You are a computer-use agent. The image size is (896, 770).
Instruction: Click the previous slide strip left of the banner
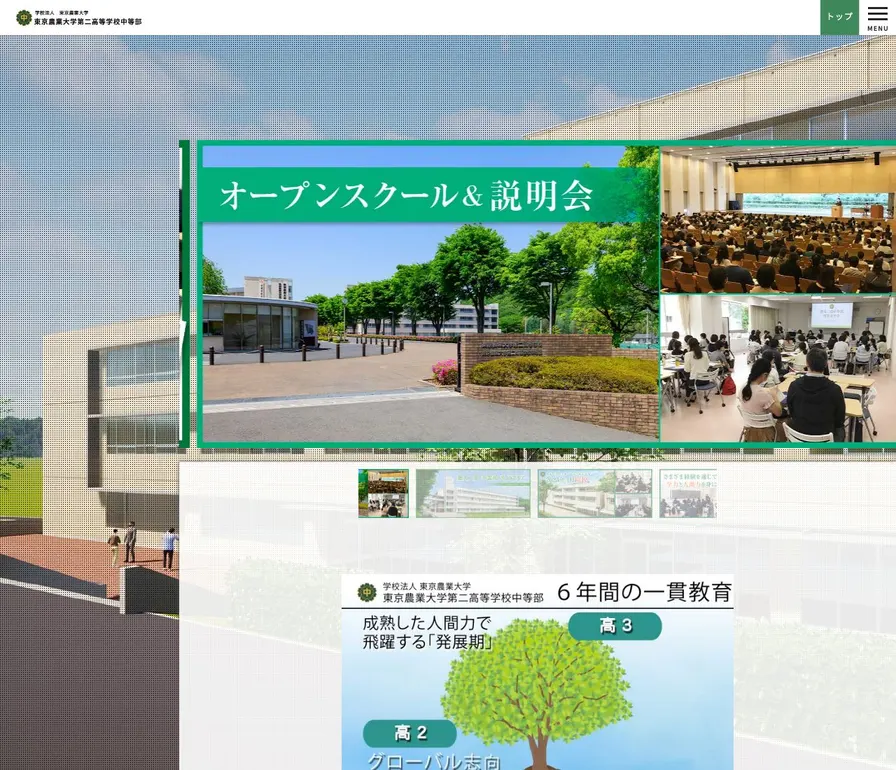(x=184, y=294)
